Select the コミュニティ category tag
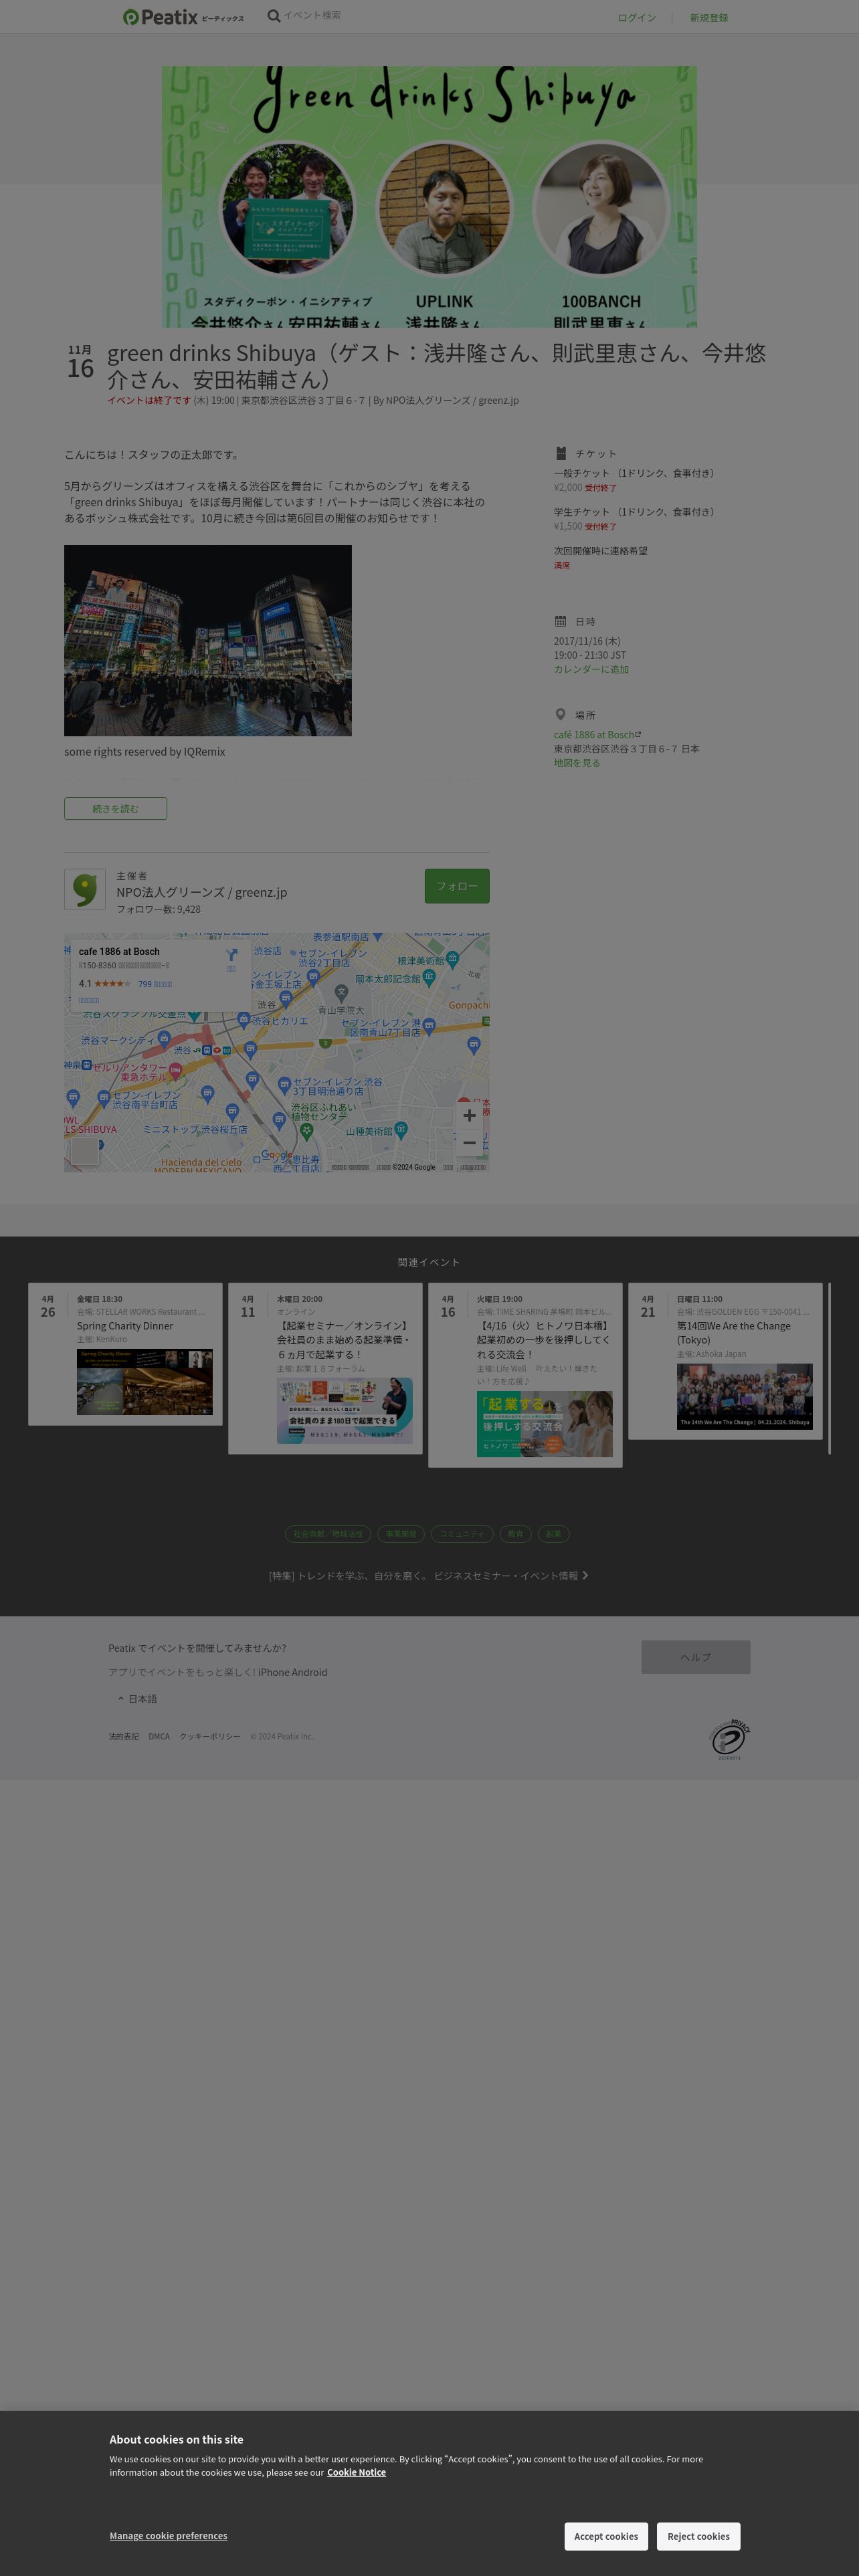 (x=462, y=1533)
